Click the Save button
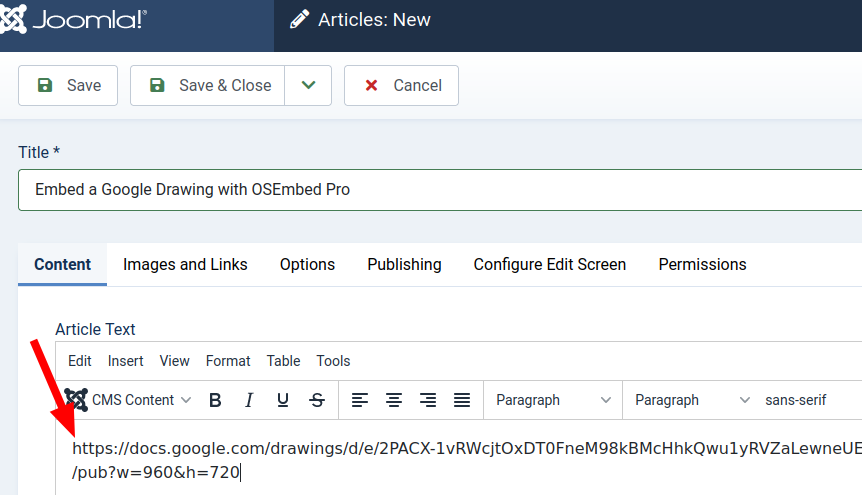Viewport: 862px width, 495px height. (x=68, y=85)
